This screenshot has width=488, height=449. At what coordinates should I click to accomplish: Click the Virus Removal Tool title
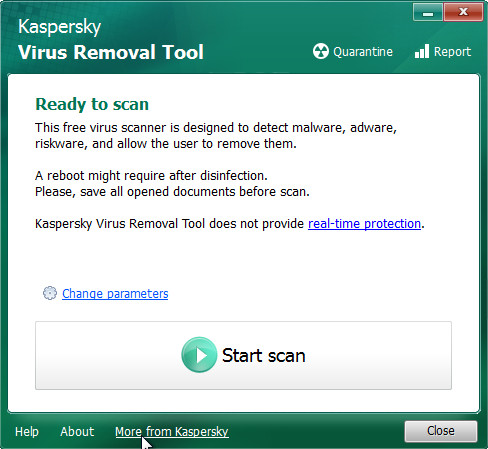coord(111,52)
